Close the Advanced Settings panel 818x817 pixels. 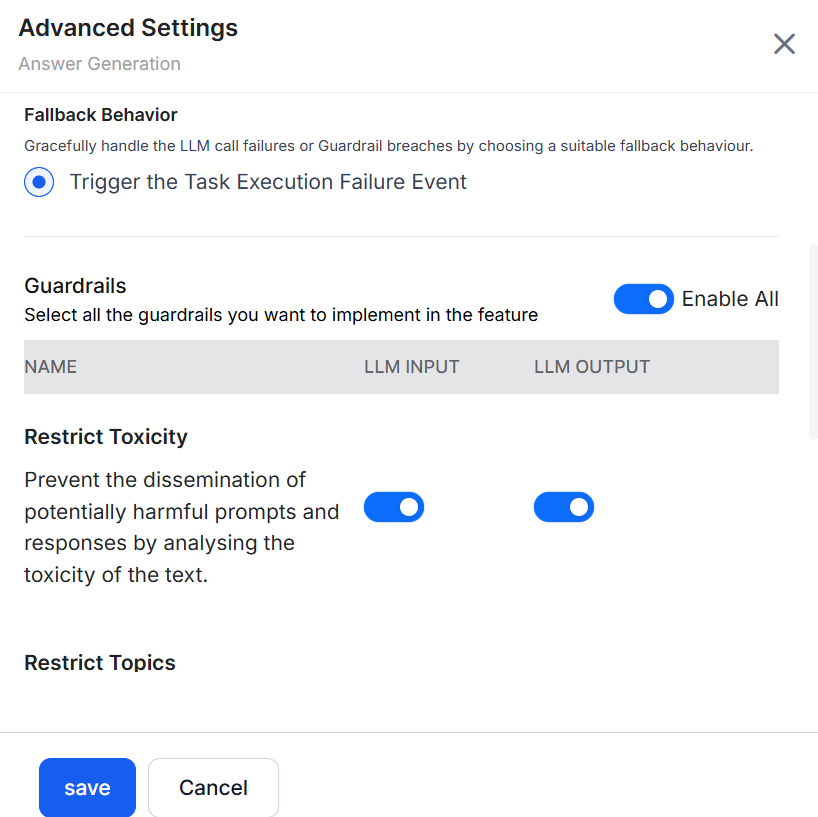784,44
